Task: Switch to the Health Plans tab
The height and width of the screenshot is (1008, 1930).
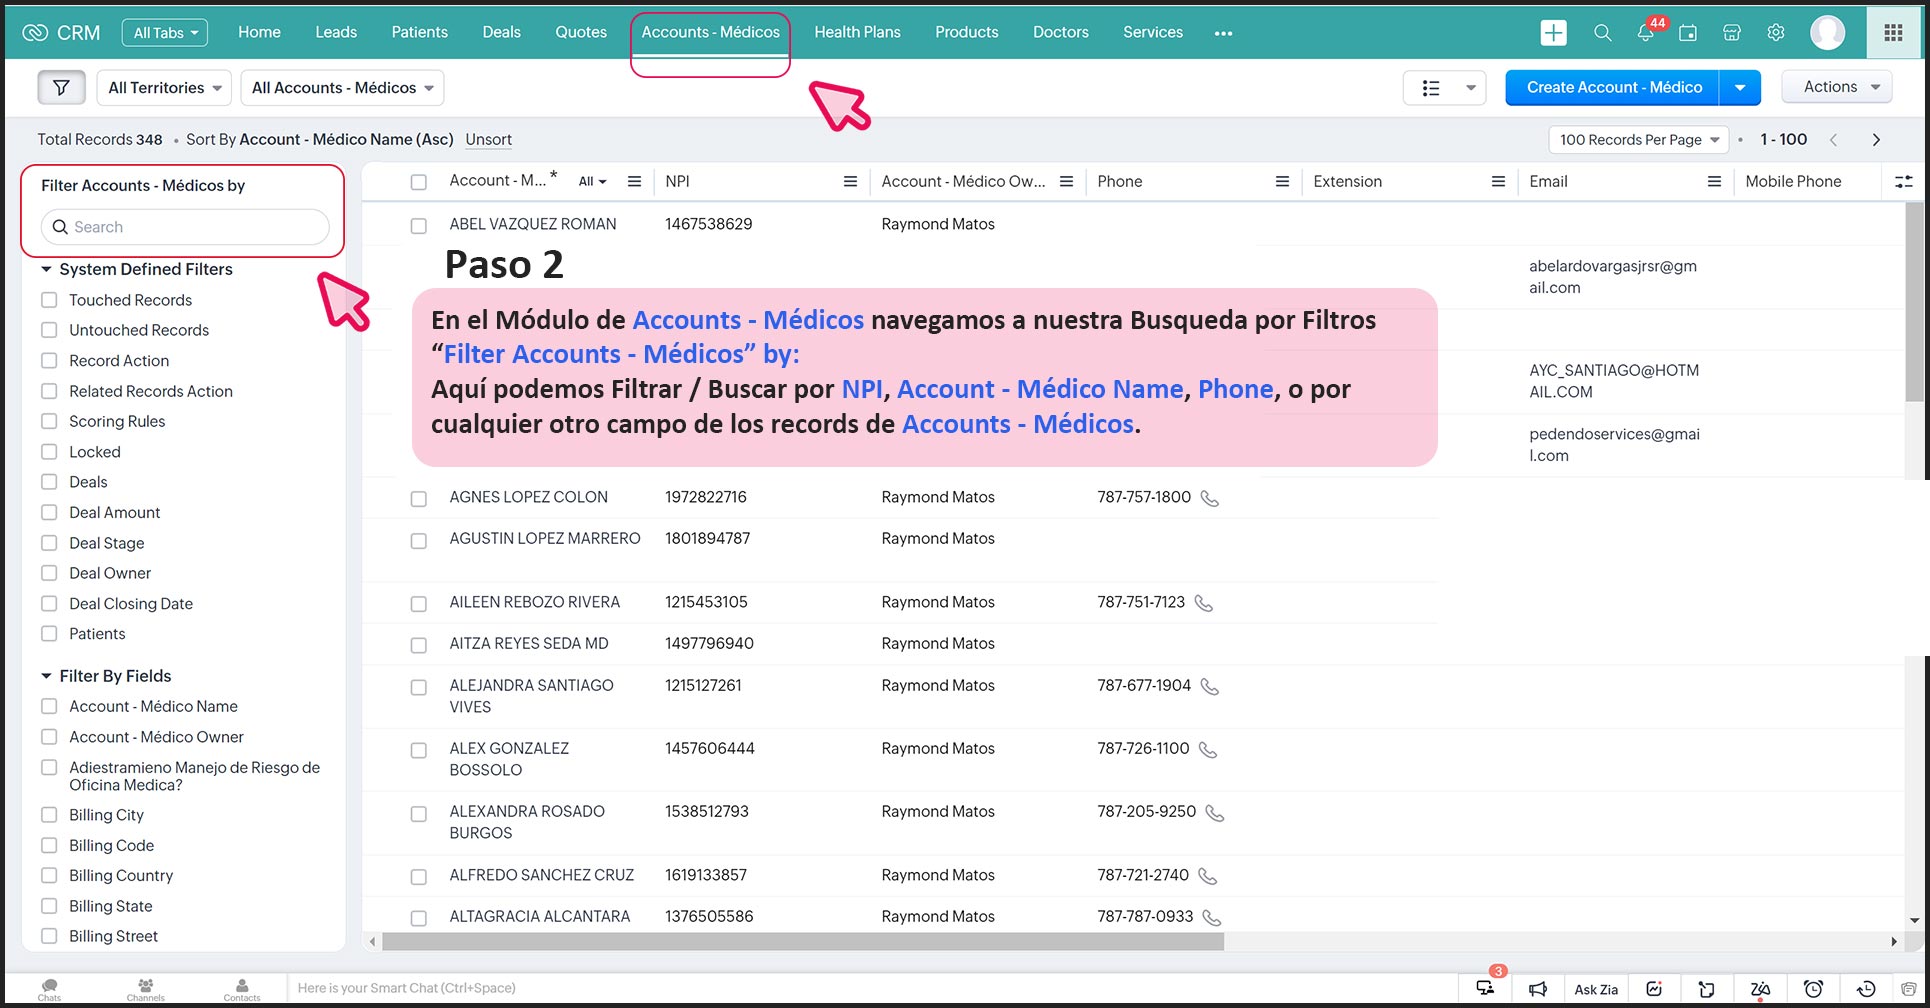Action: tap(857, 32)
